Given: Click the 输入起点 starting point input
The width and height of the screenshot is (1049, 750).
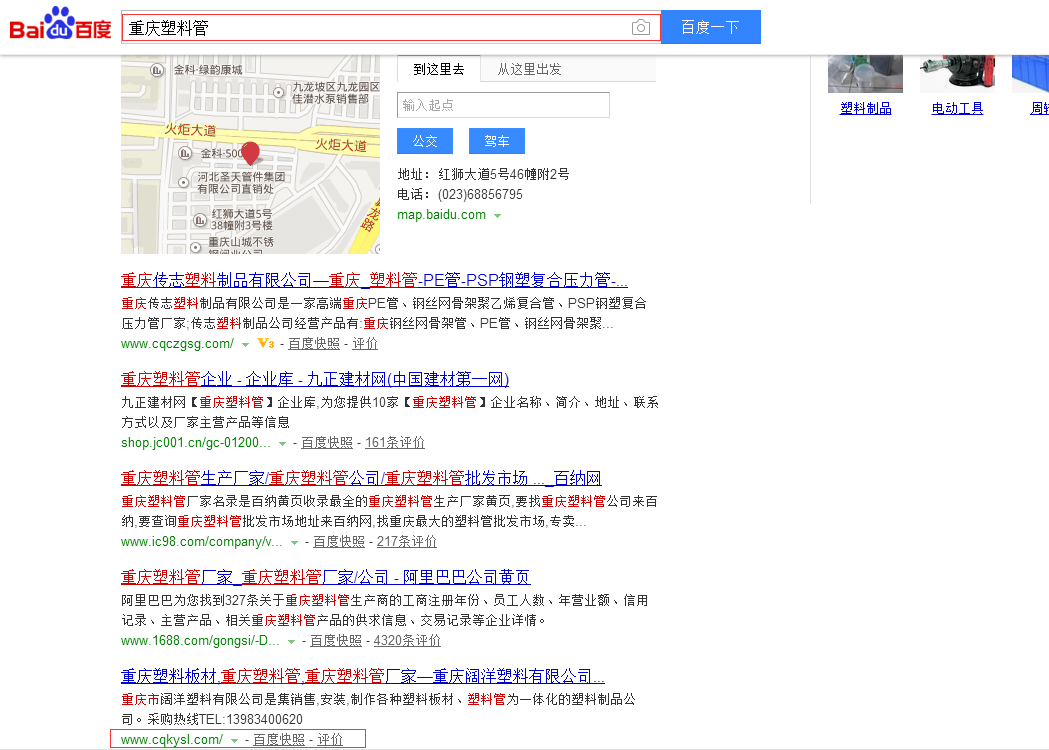Looking at the screenshot, I should pos(503,104).
